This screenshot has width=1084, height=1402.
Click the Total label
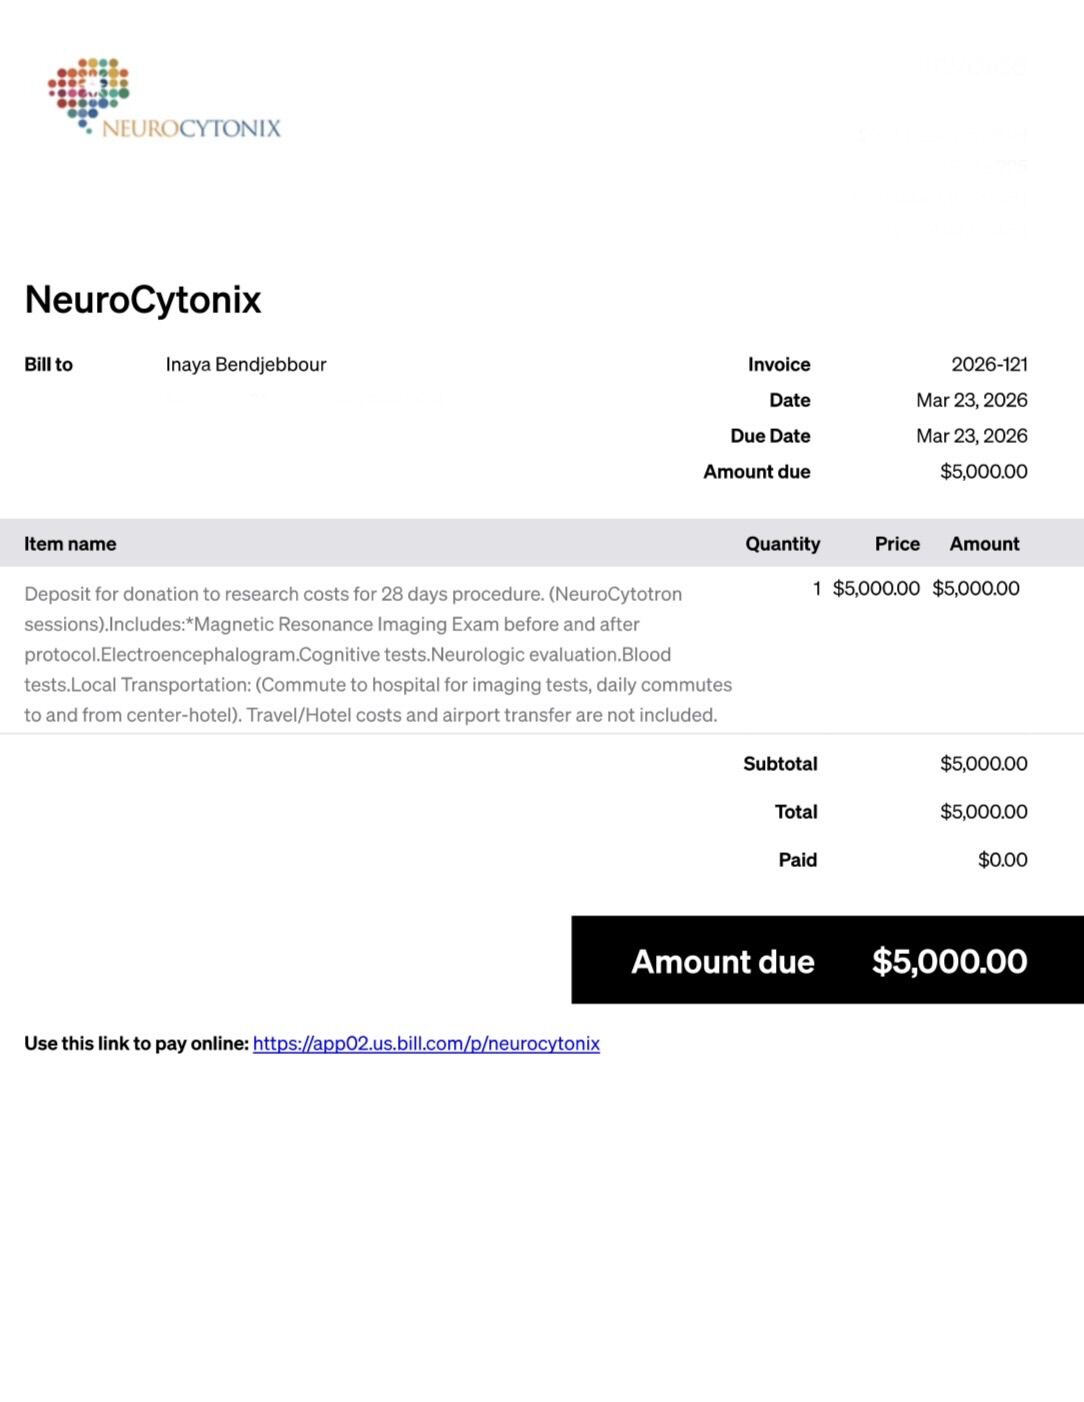pyautogui.click(x=796, y=812)
